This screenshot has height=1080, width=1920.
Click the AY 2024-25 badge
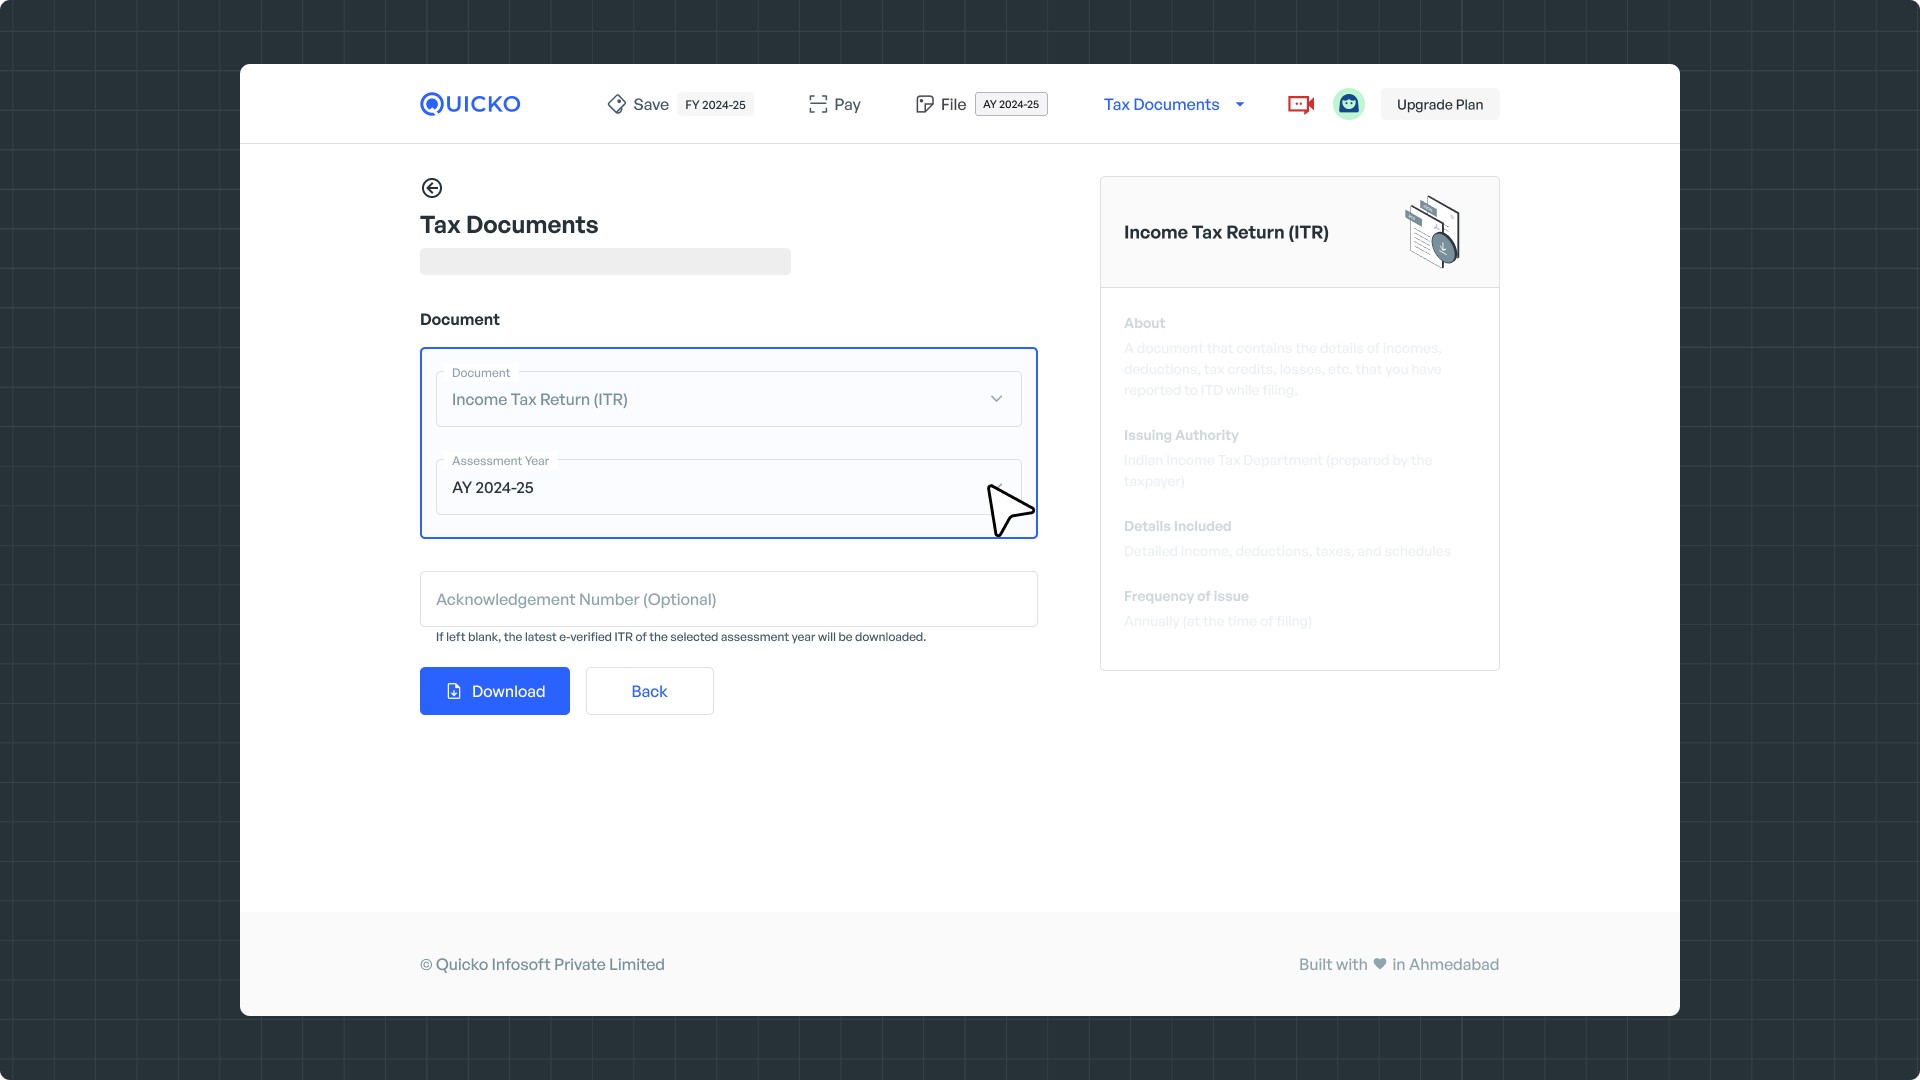[1011, 104]
